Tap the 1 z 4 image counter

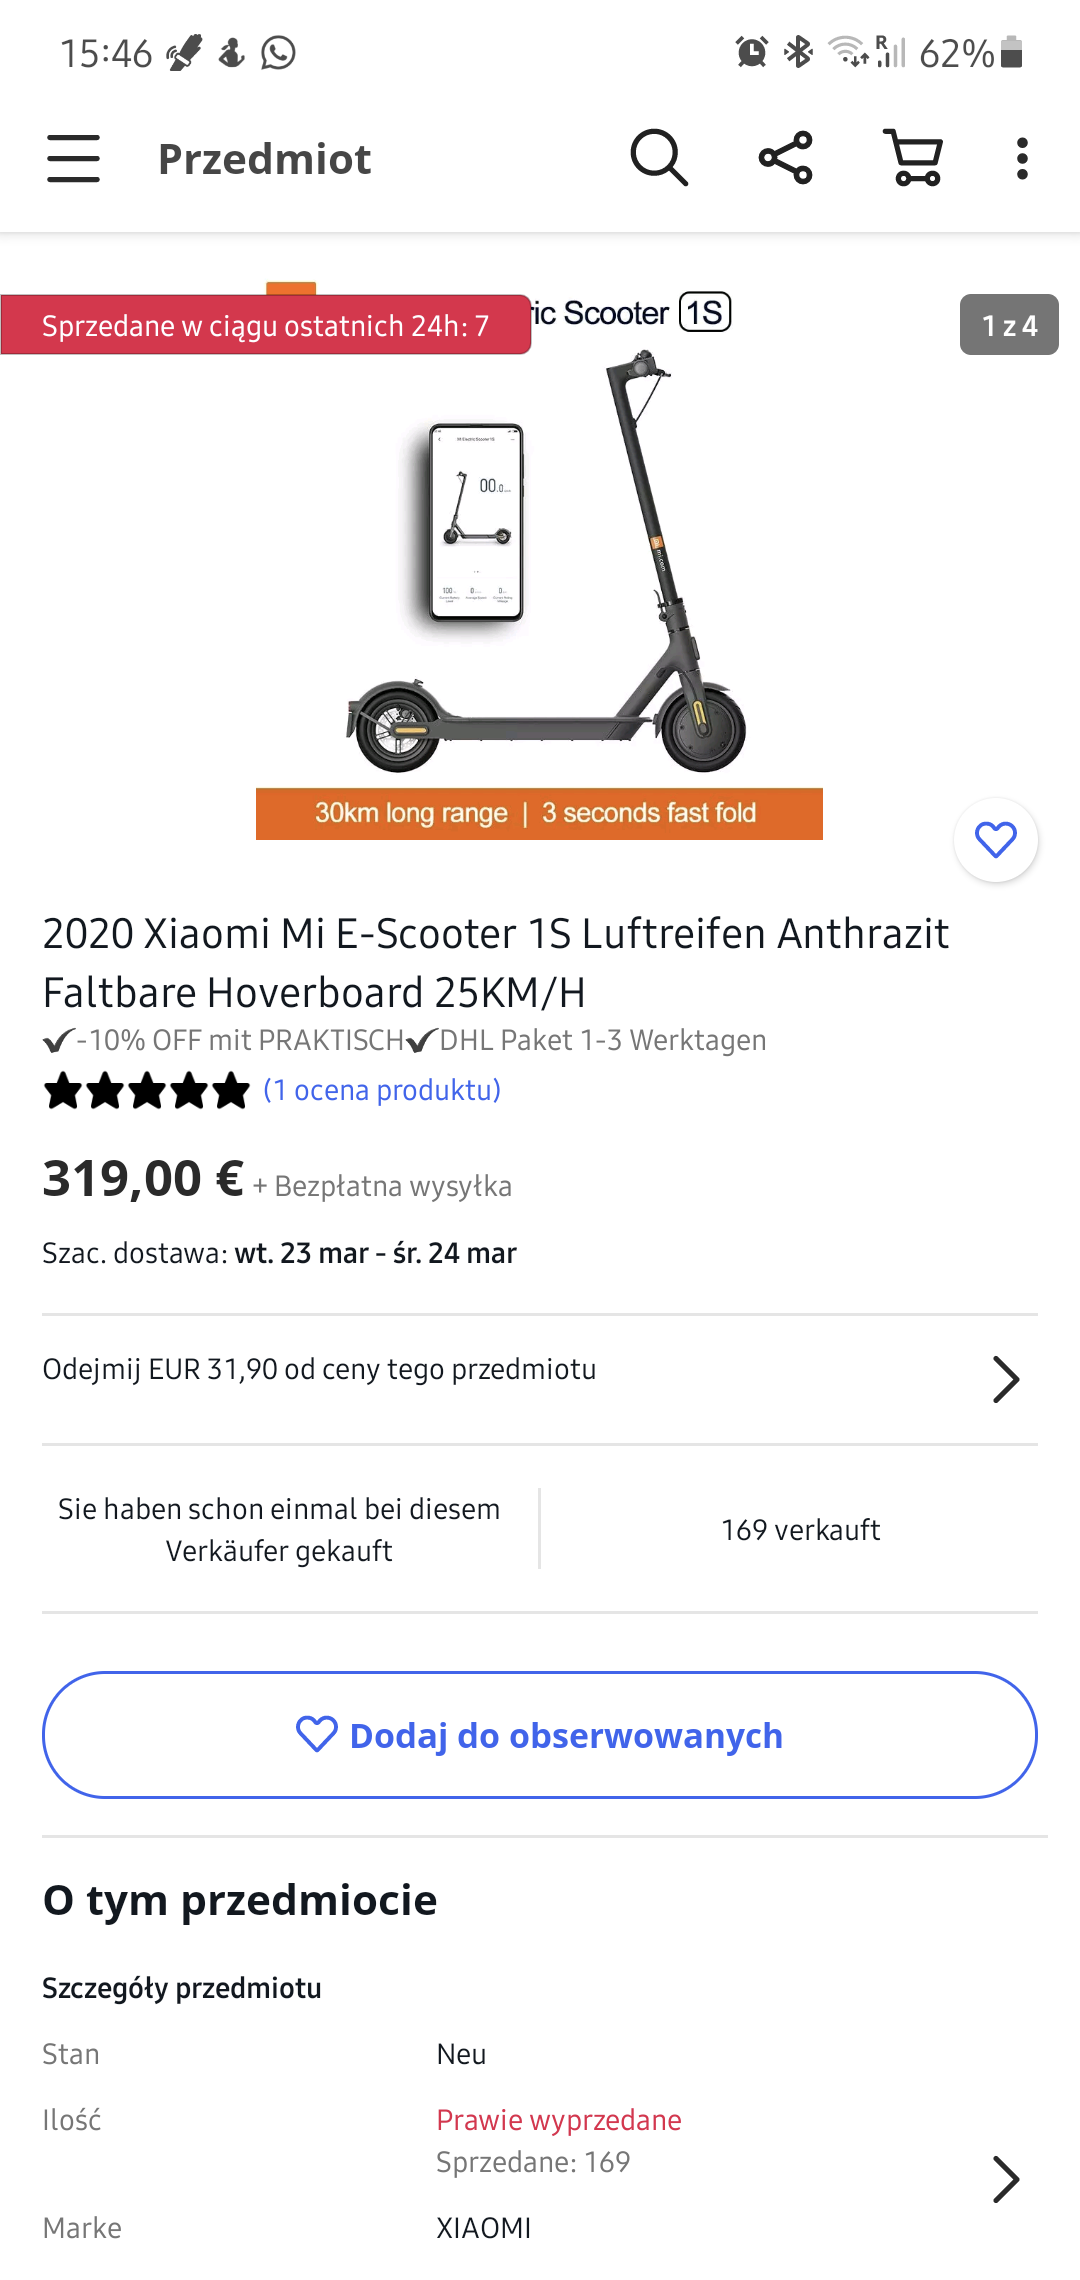[x=1009, y=325]
